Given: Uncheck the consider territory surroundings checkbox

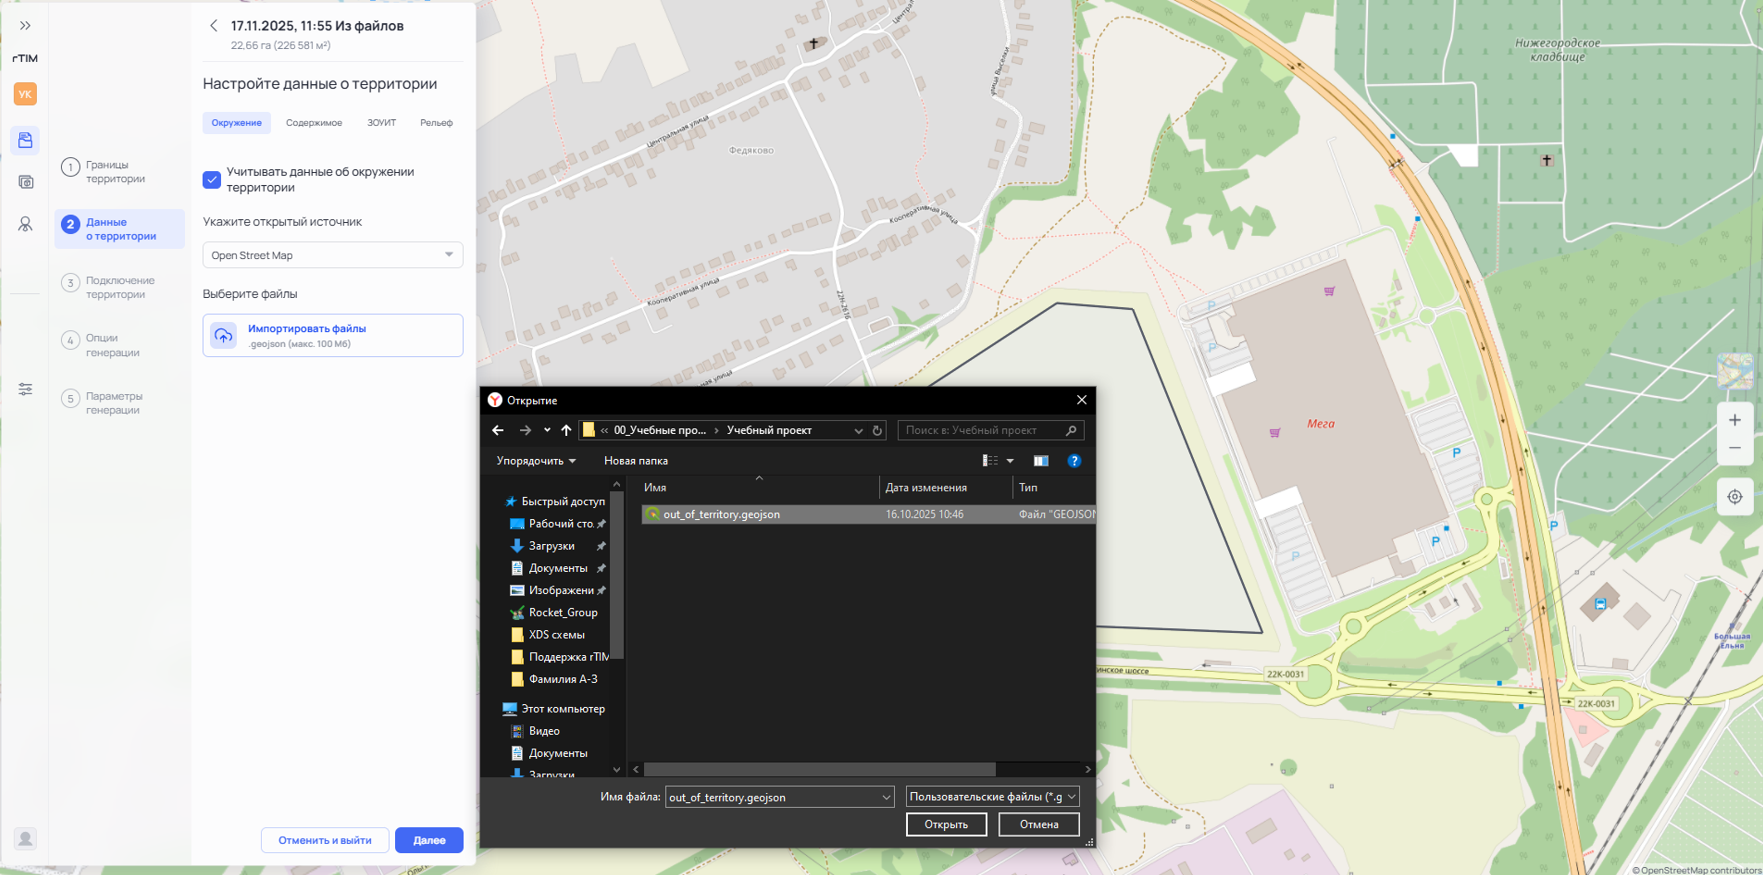Looking at the screenshot, I should click(212, 180).
